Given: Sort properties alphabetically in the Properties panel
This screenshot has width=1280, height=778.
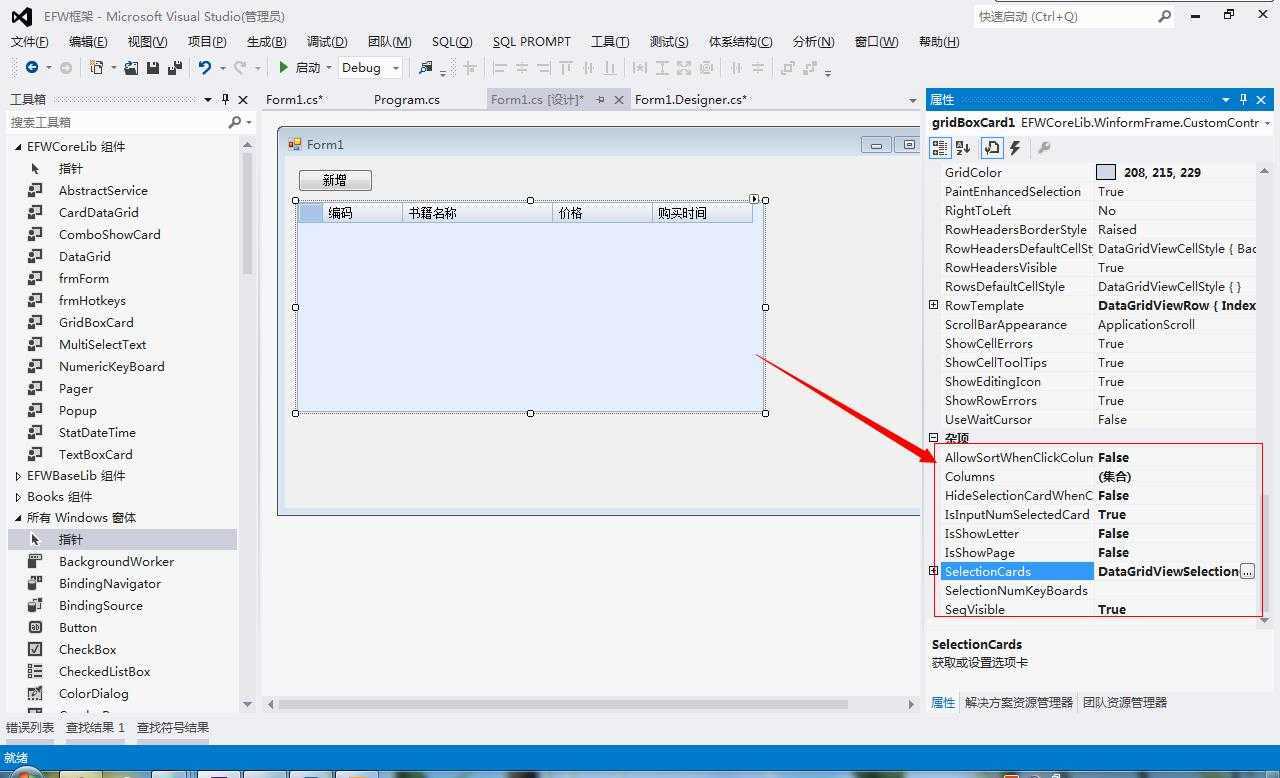Looking at the screenshot, I should [963, 148].
